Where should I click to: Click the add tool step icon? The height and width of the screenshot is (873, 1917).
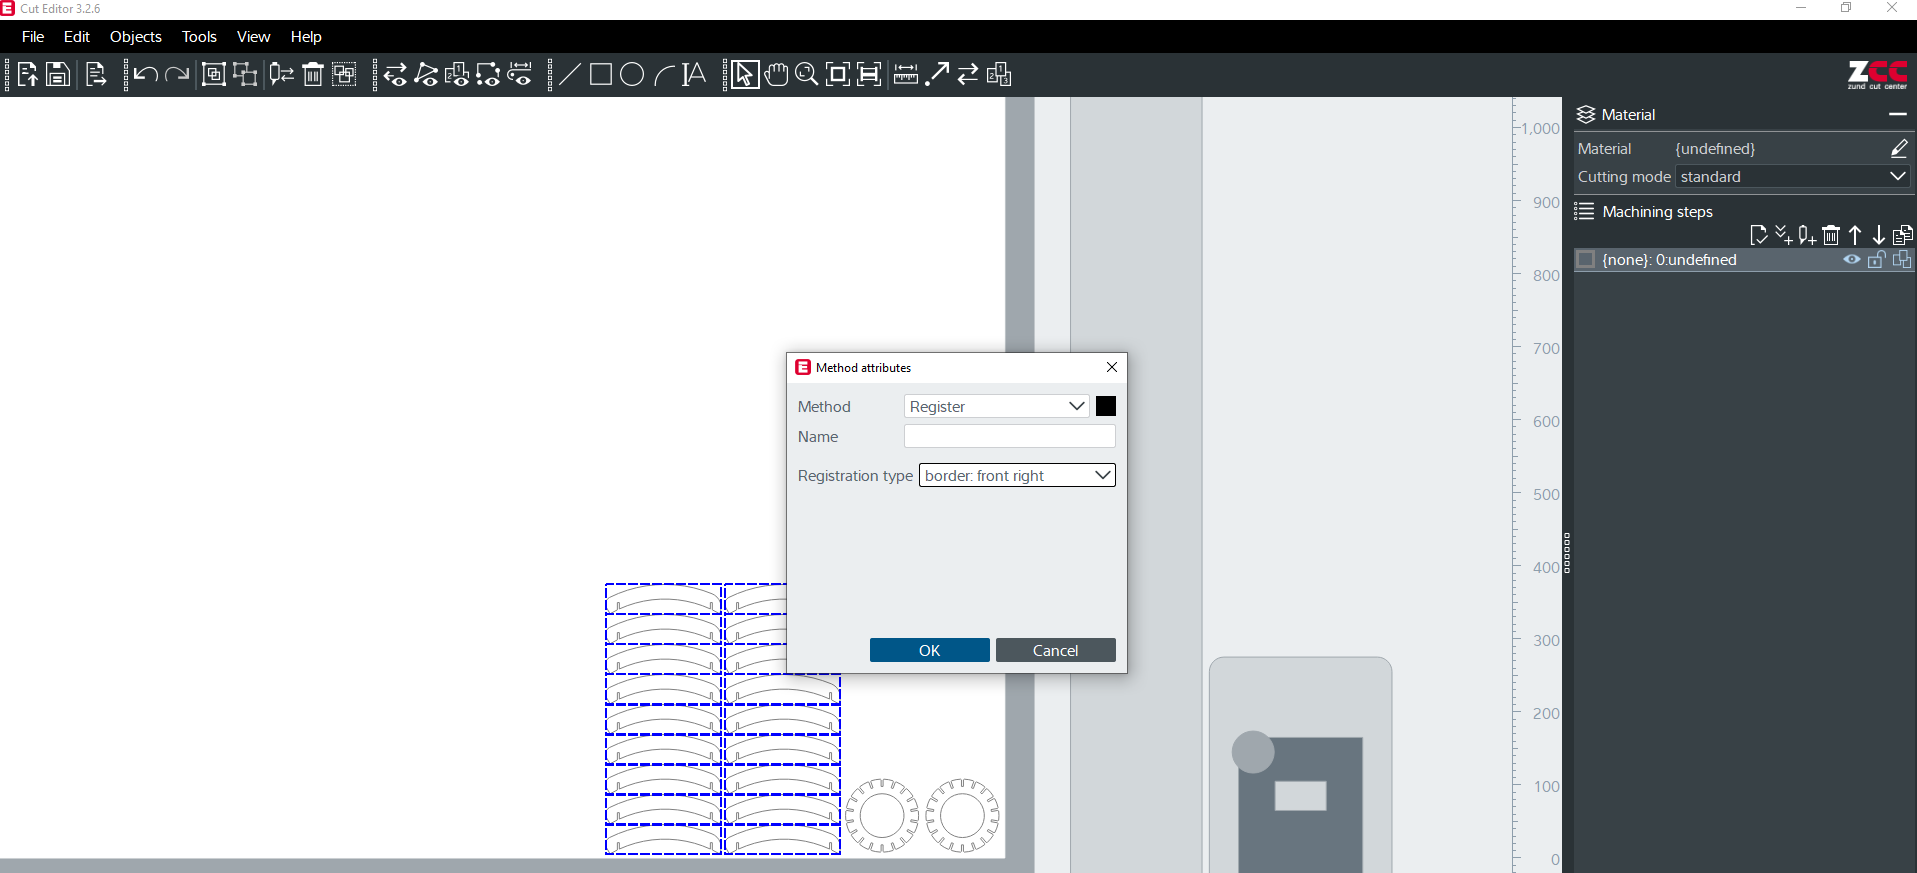[x=1807, y=235]
